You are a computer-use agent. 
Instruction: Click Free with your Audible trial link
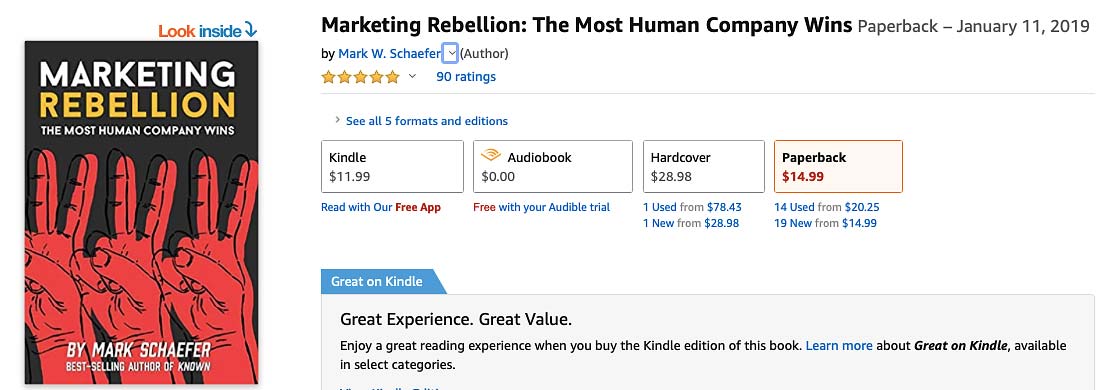[x=541, y=207]
